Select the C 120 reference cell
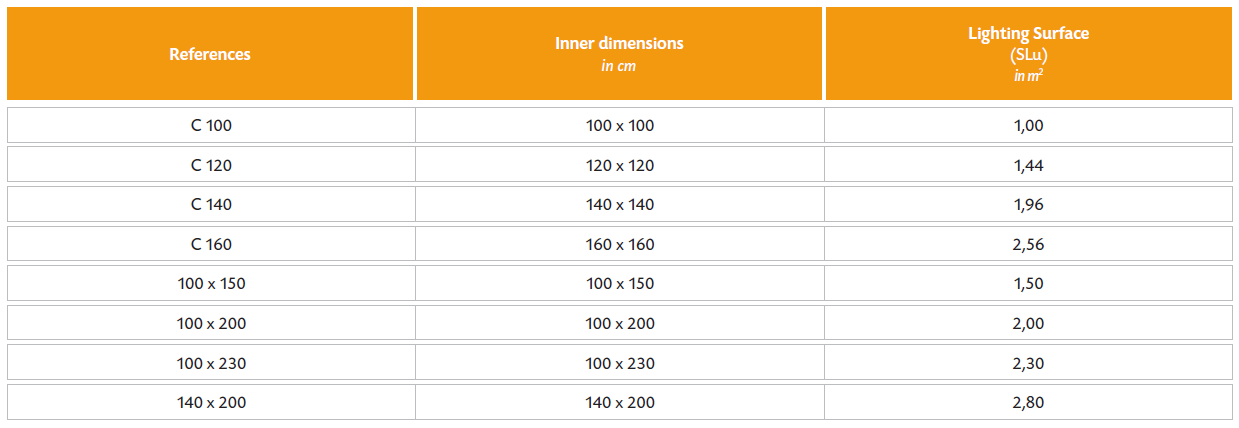 [x=210, y=165]
